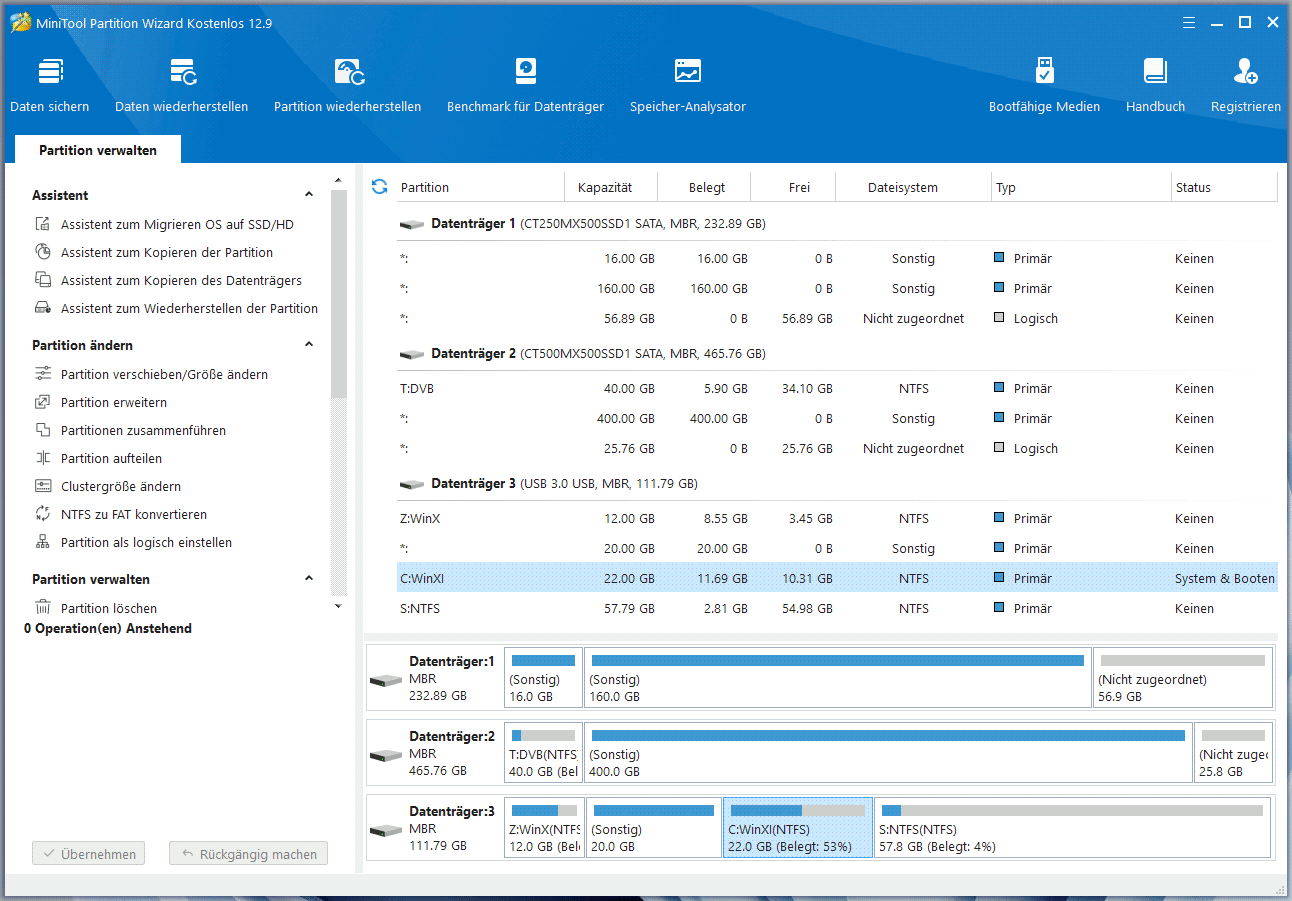
Task: Click the Rückgängig machen button
Action: [248, 855]
